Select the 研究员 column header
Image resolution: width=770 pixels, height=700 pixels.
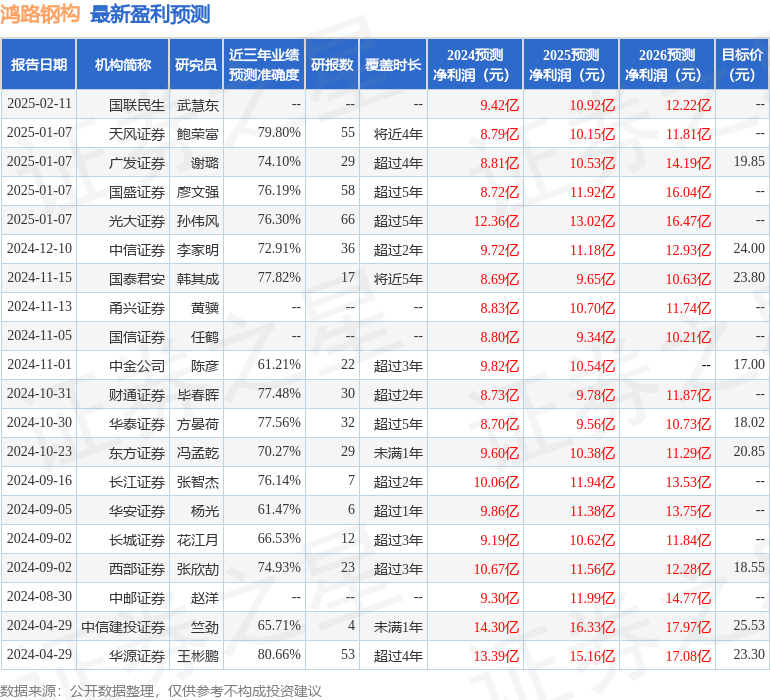click(196, 64)
